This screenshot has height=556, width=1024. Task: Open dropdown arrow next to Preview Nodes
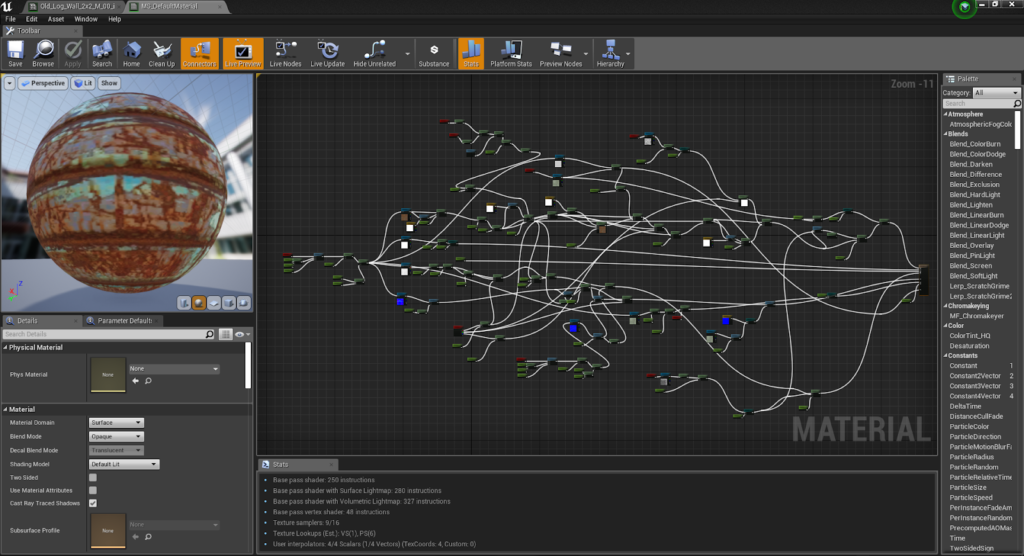click(x=586, y=54)
